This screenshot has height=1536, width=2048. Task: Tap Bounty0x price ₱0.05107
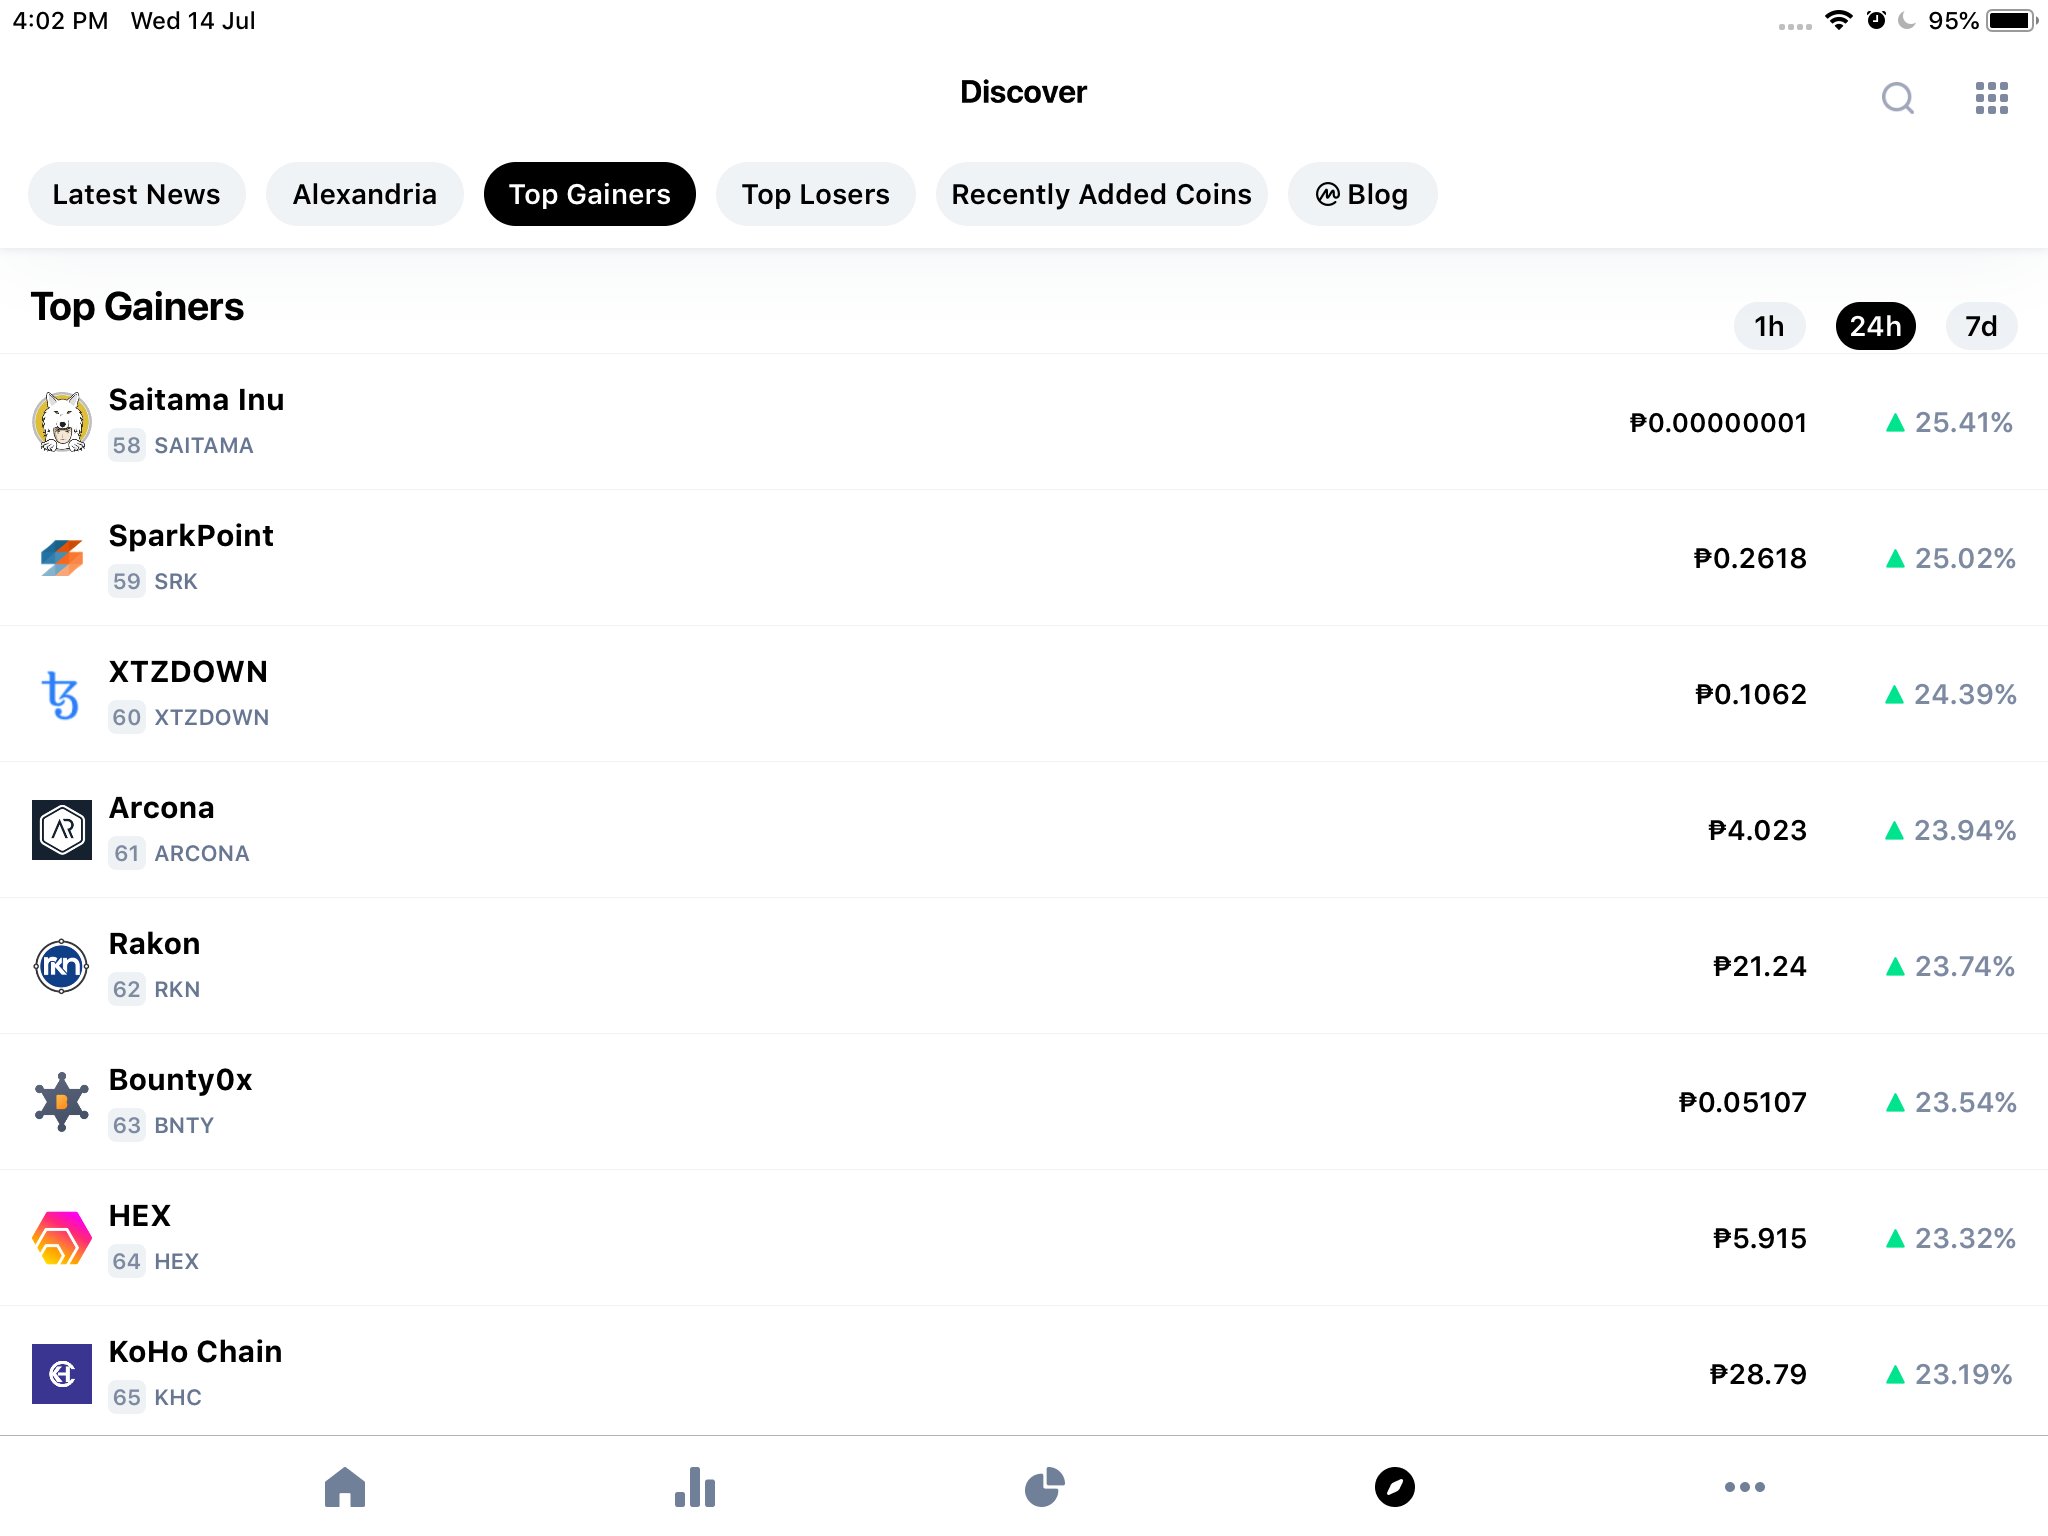(x=1743, y=1102)
